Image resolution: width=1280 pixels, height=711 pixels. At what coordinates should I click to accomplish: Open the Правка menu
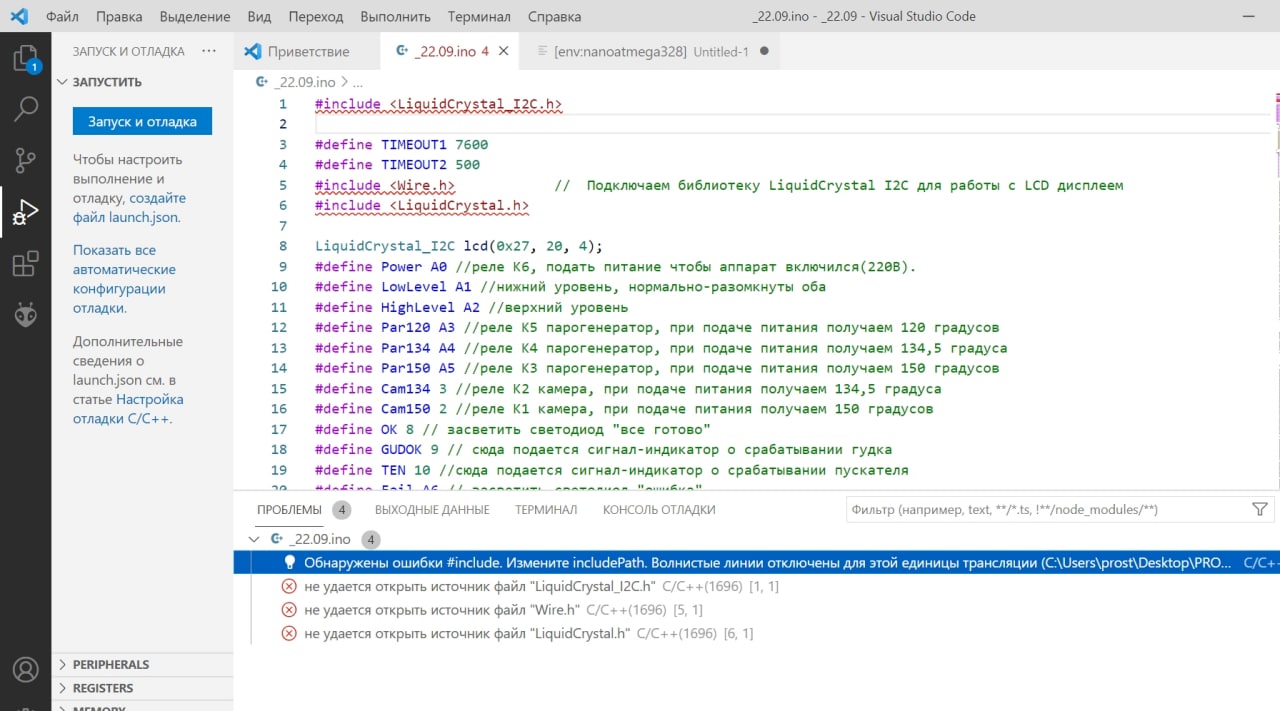pyautogui.click(x=120, y=16)
